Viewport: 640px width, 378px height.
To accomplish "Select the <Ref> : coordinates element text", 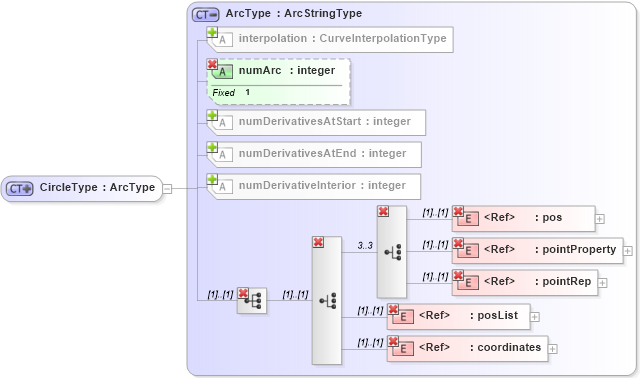I will pyautogui.click(x=480, y=347).
